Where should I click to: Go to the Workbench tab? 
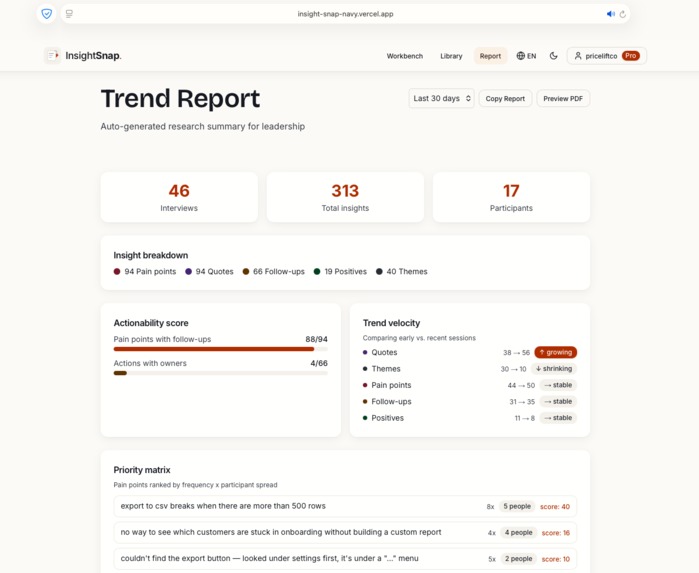coord(405,56)
